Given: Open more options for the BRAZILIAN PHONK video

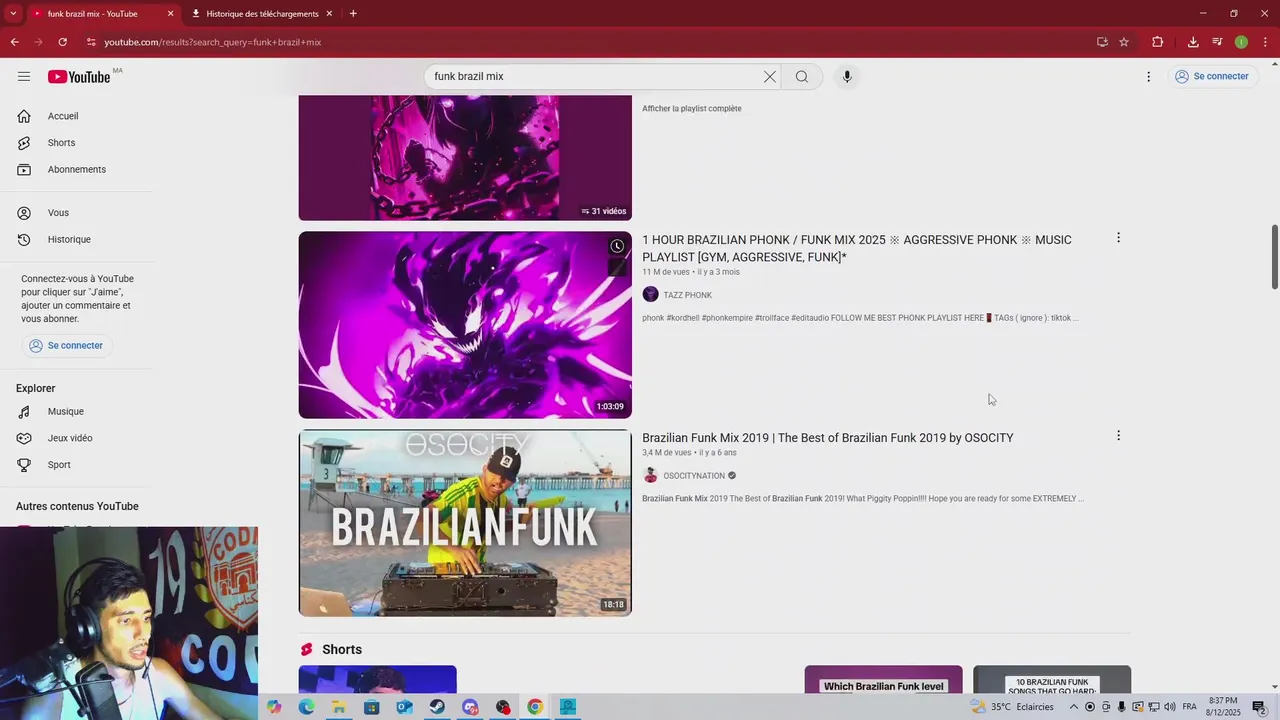Looking at the screenshot, I should [x=1118, y=238].
